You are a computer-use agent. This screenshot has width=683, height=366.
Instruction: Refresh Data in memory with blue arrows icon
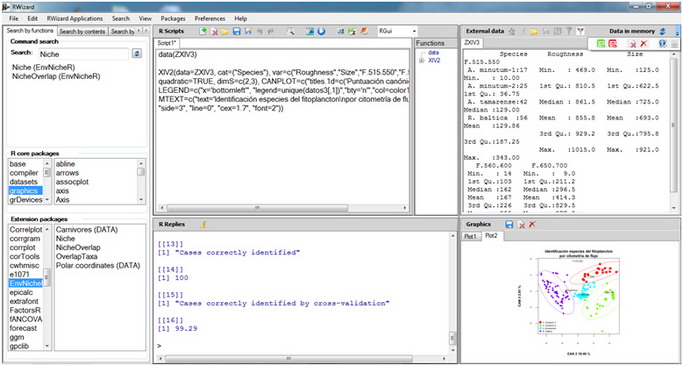point(663,31)
